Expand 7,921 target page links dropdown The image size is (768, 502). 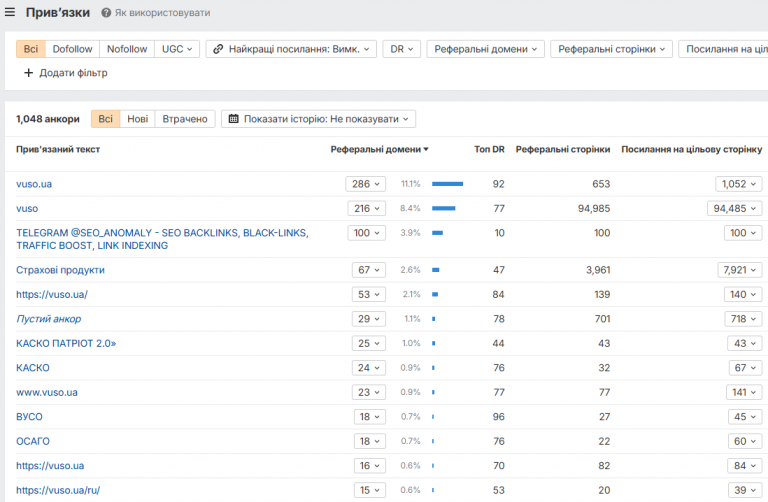(739, 270)
